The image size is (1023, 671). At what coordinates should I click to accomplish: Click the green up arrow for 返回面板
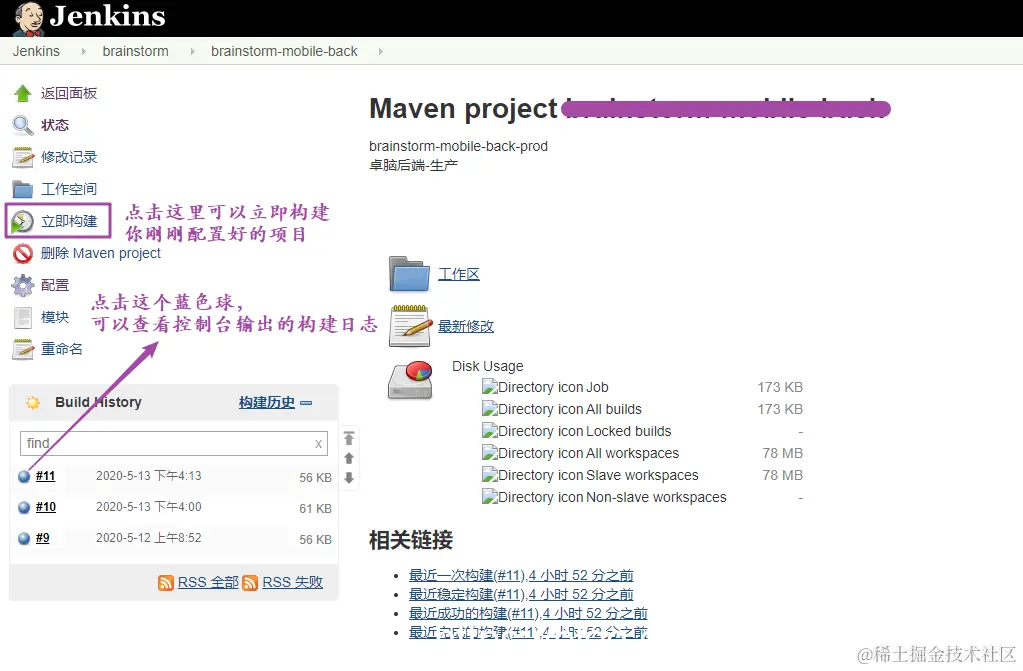22,93
